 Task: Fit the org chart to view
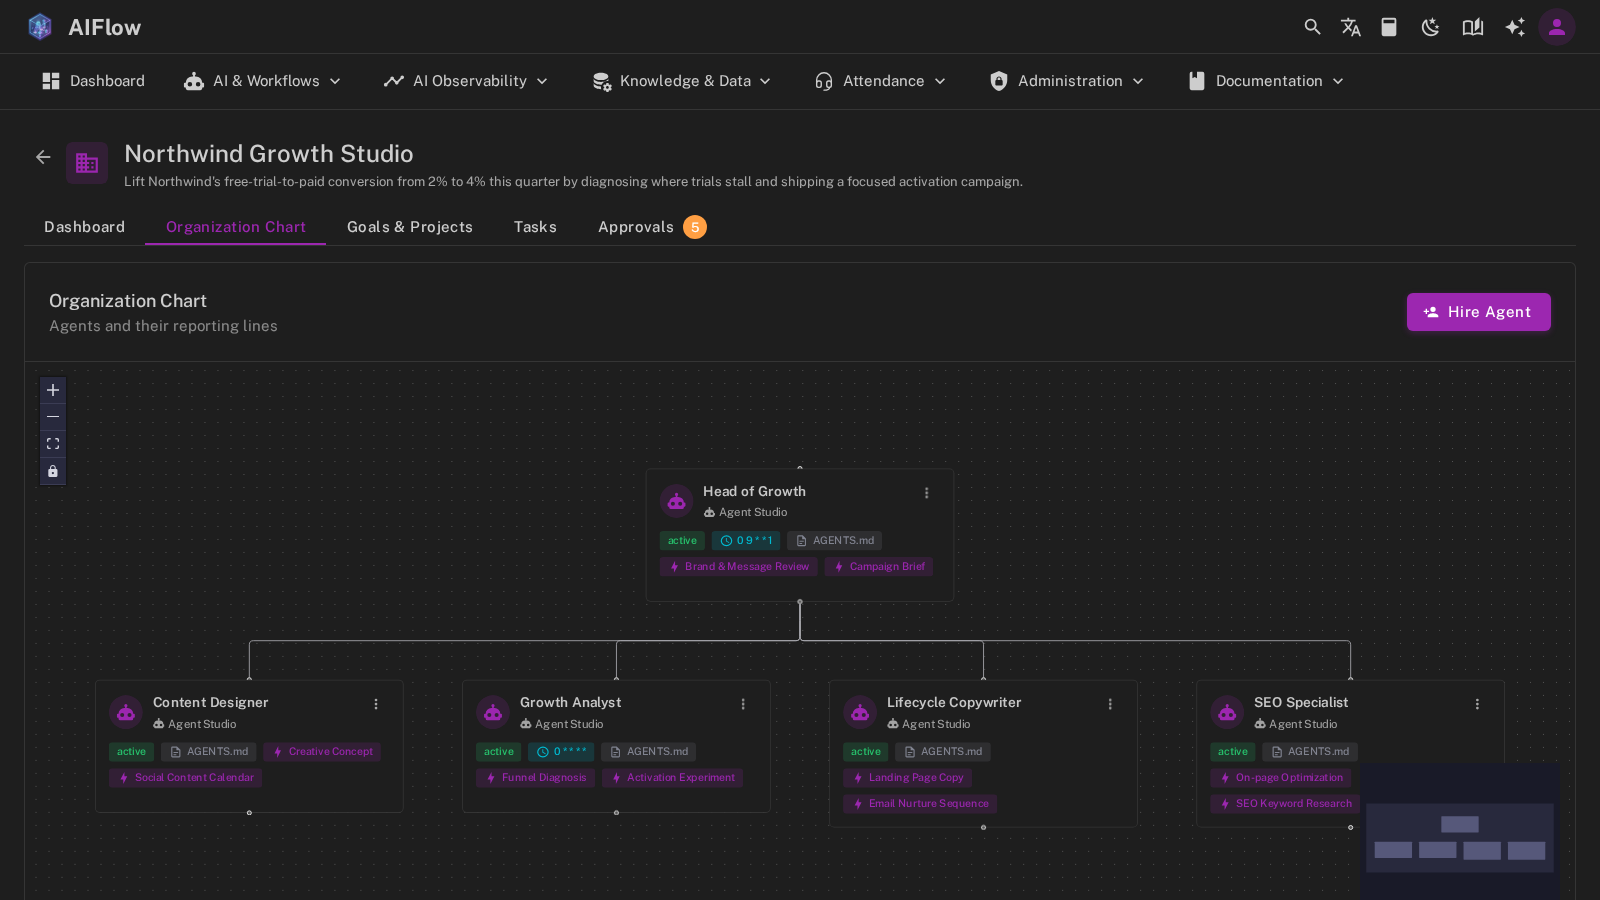point(53,444)
